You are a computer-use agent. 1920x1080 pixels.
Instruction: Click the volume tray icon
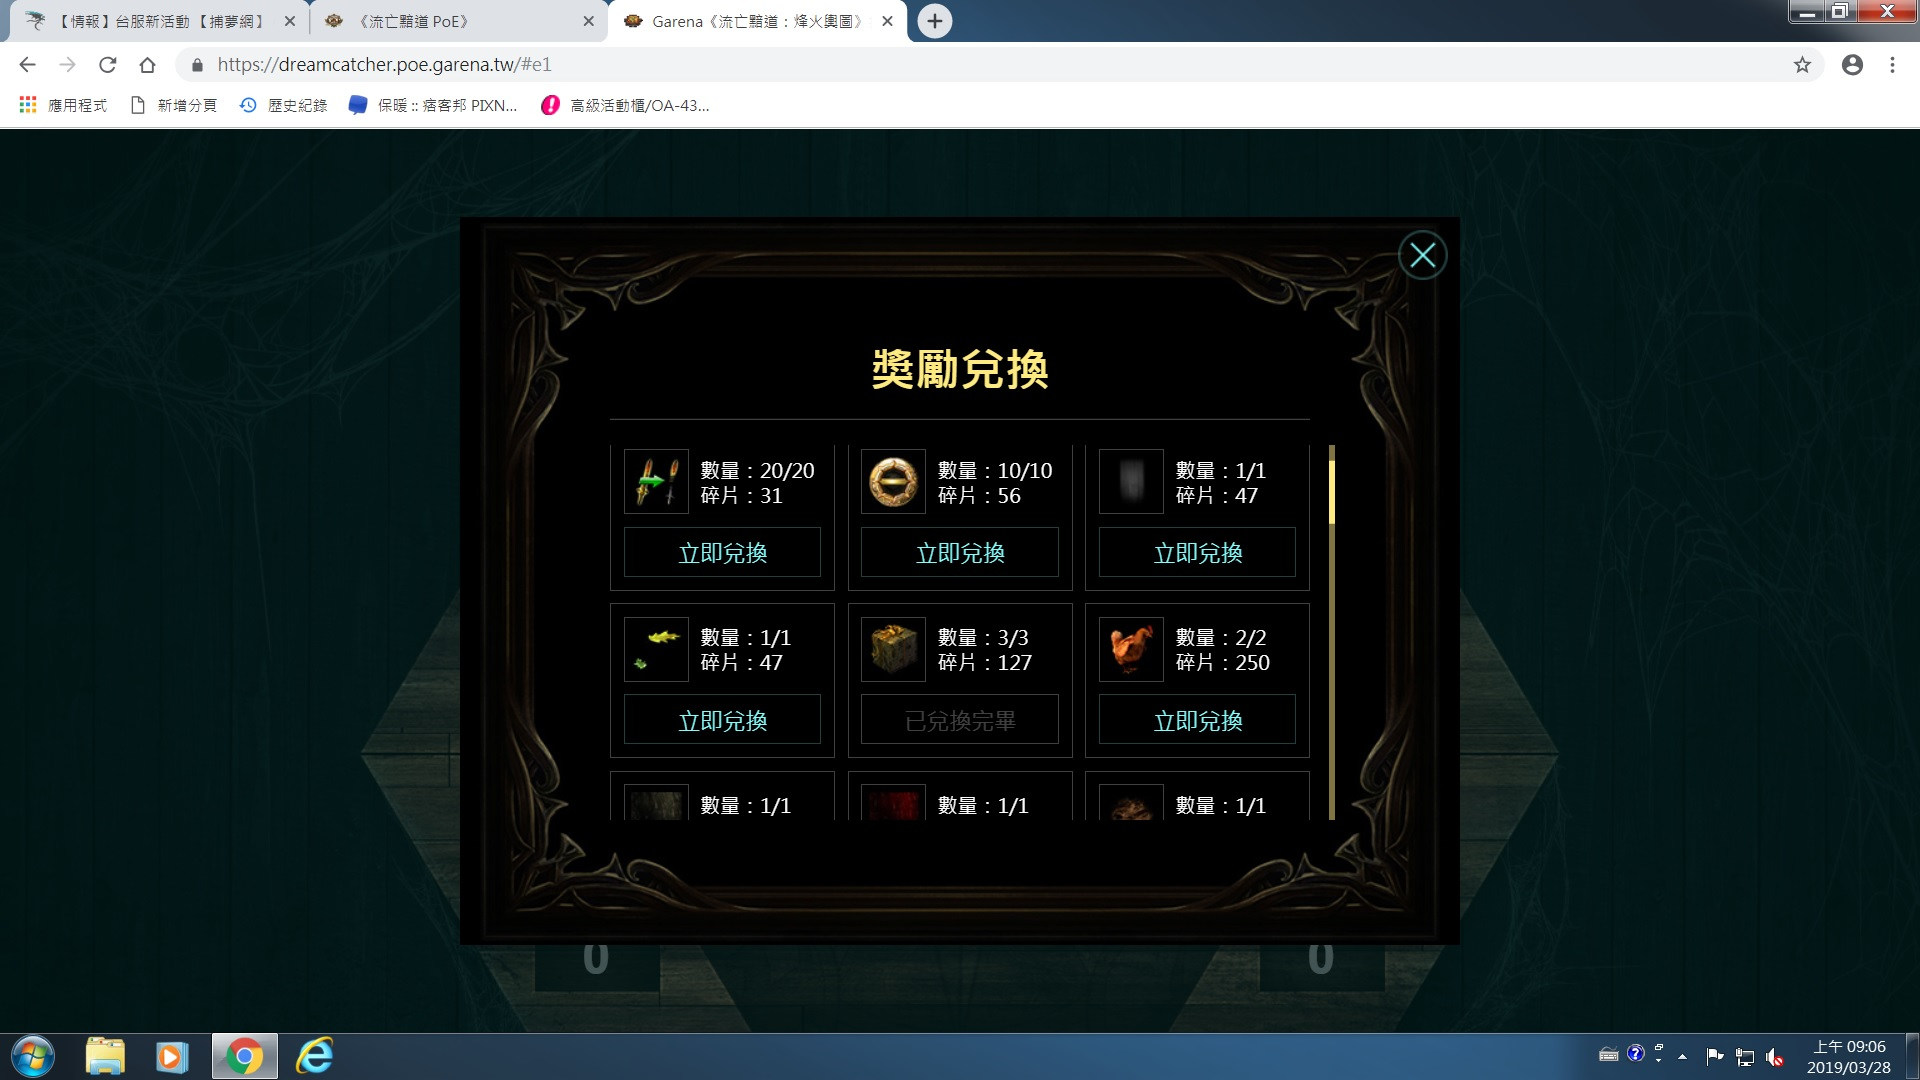point(1775,1056)
